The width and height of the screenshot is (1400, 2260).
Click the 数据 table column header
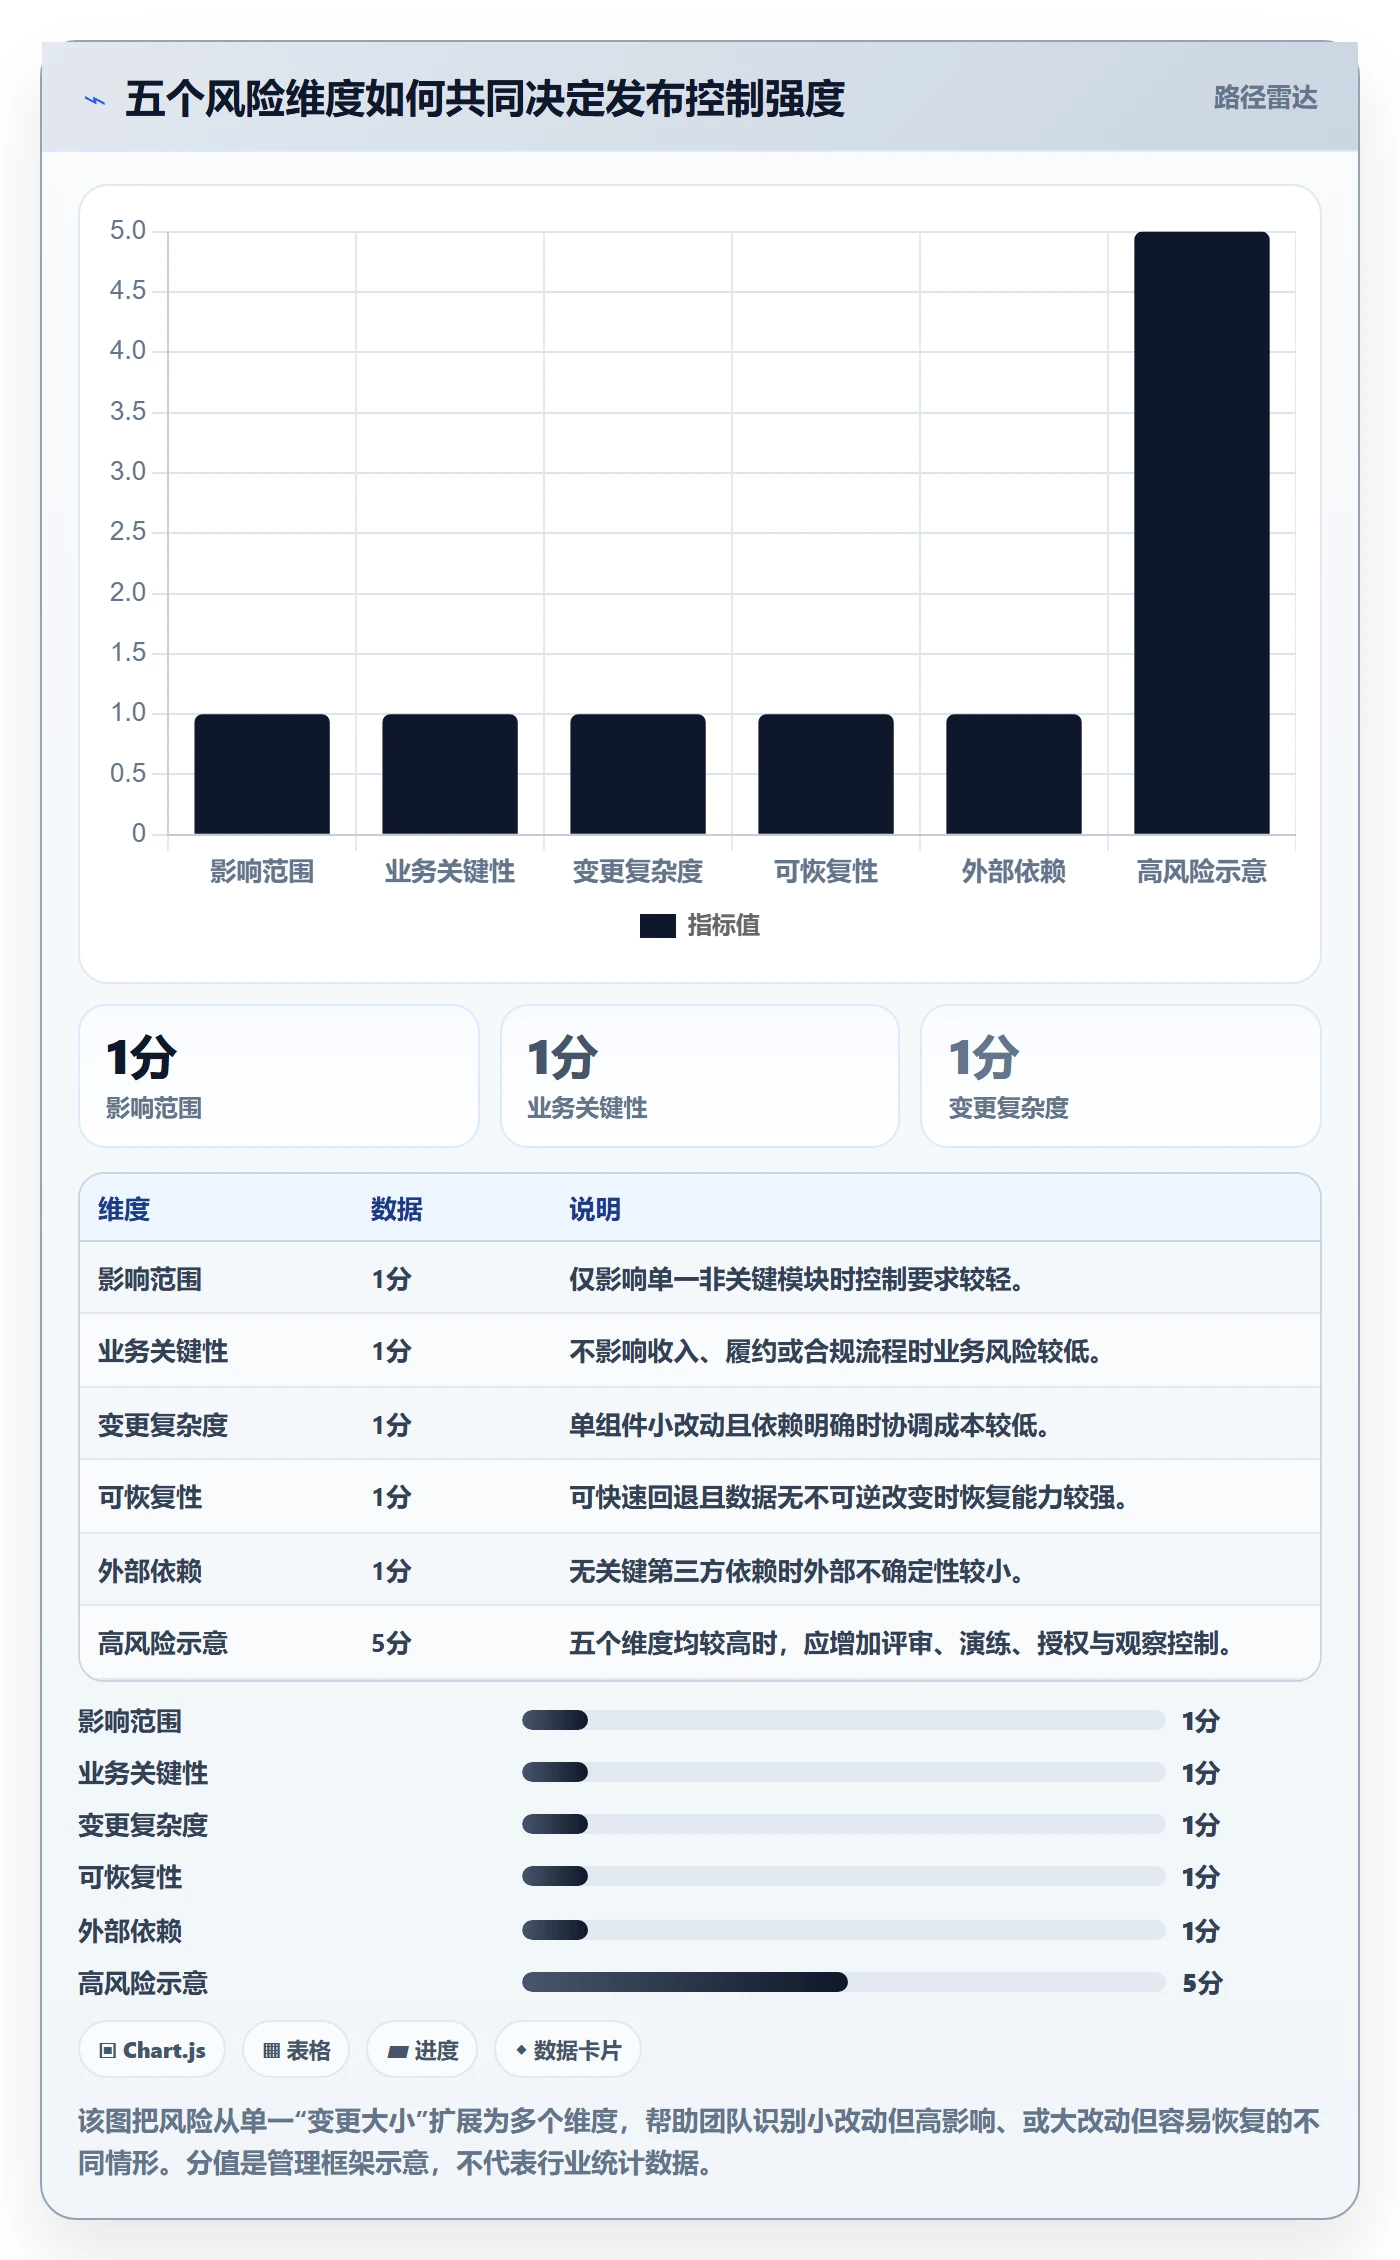397,1209
